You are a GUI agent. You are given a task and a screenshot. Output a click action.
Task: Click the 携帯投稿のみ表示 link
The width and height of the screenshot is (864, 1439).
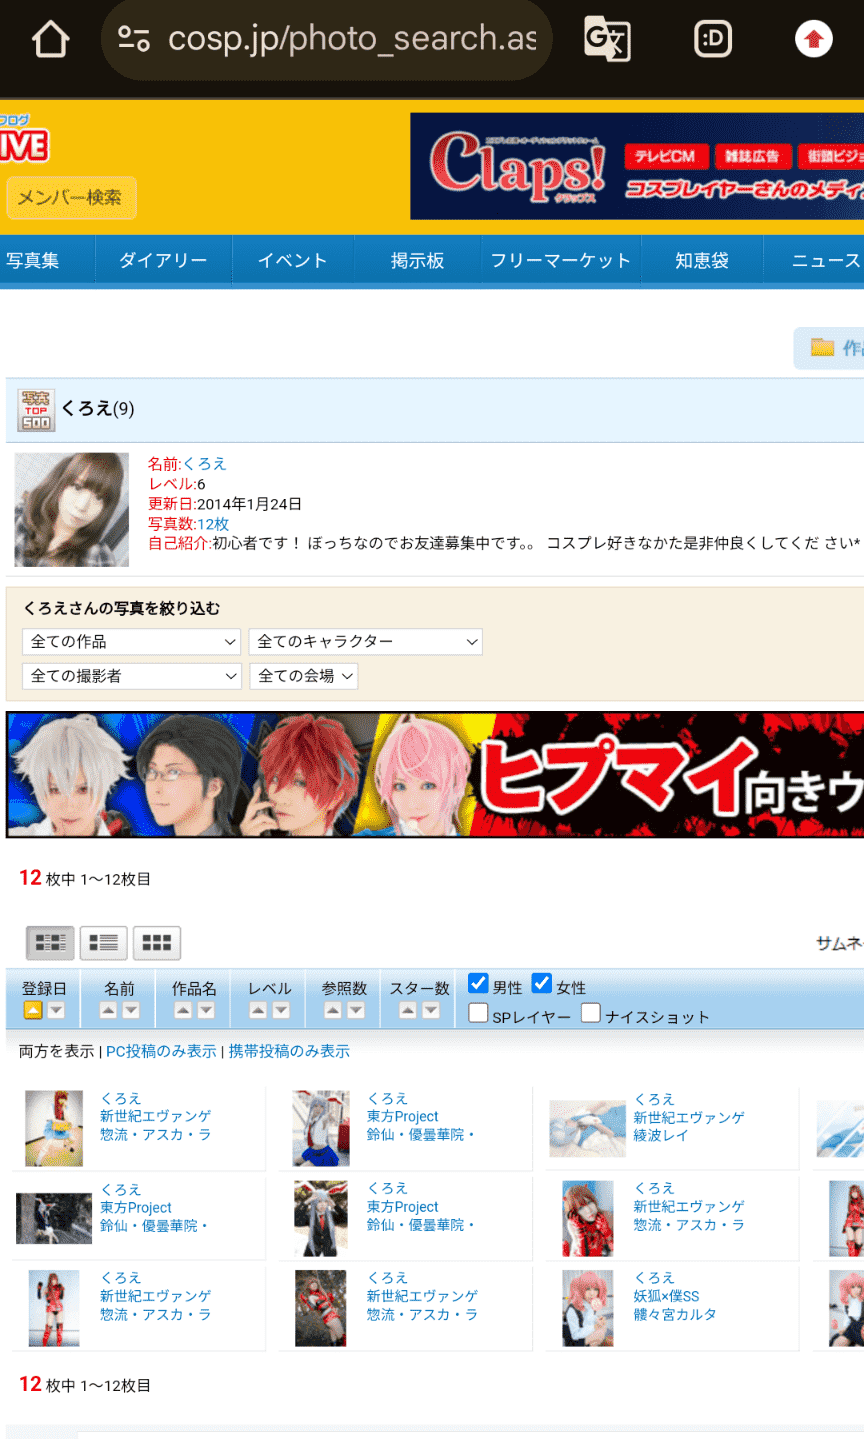tap(289, 1052)
